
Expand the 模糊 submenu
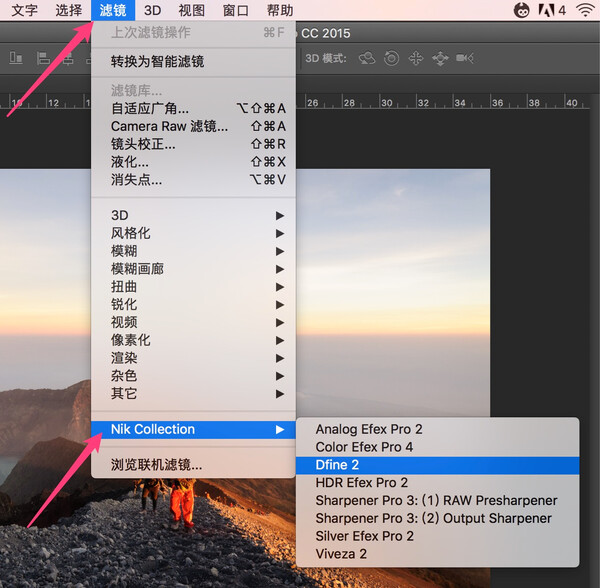[193, 251]
